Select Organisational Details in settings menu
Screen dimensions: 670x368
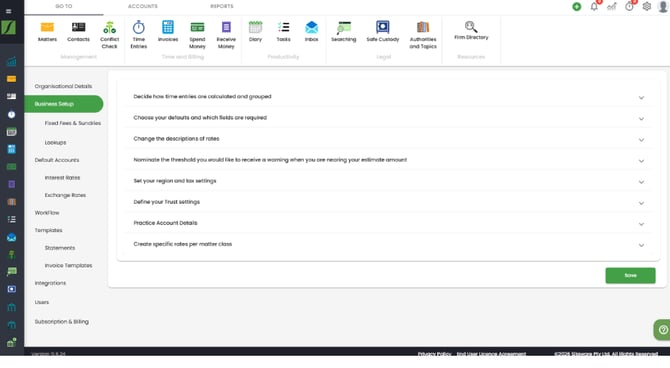point(63,86)
